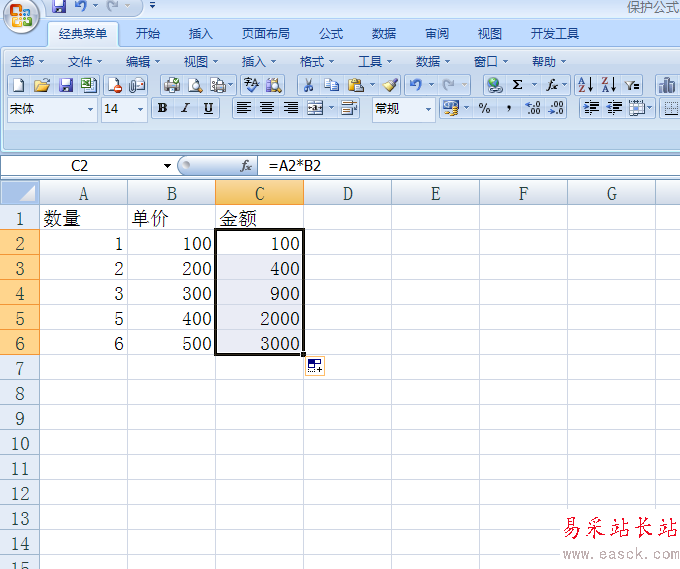Switch to the 页面布局 ribbon tab
Viewport: 680px width, 569px height.
265,34
